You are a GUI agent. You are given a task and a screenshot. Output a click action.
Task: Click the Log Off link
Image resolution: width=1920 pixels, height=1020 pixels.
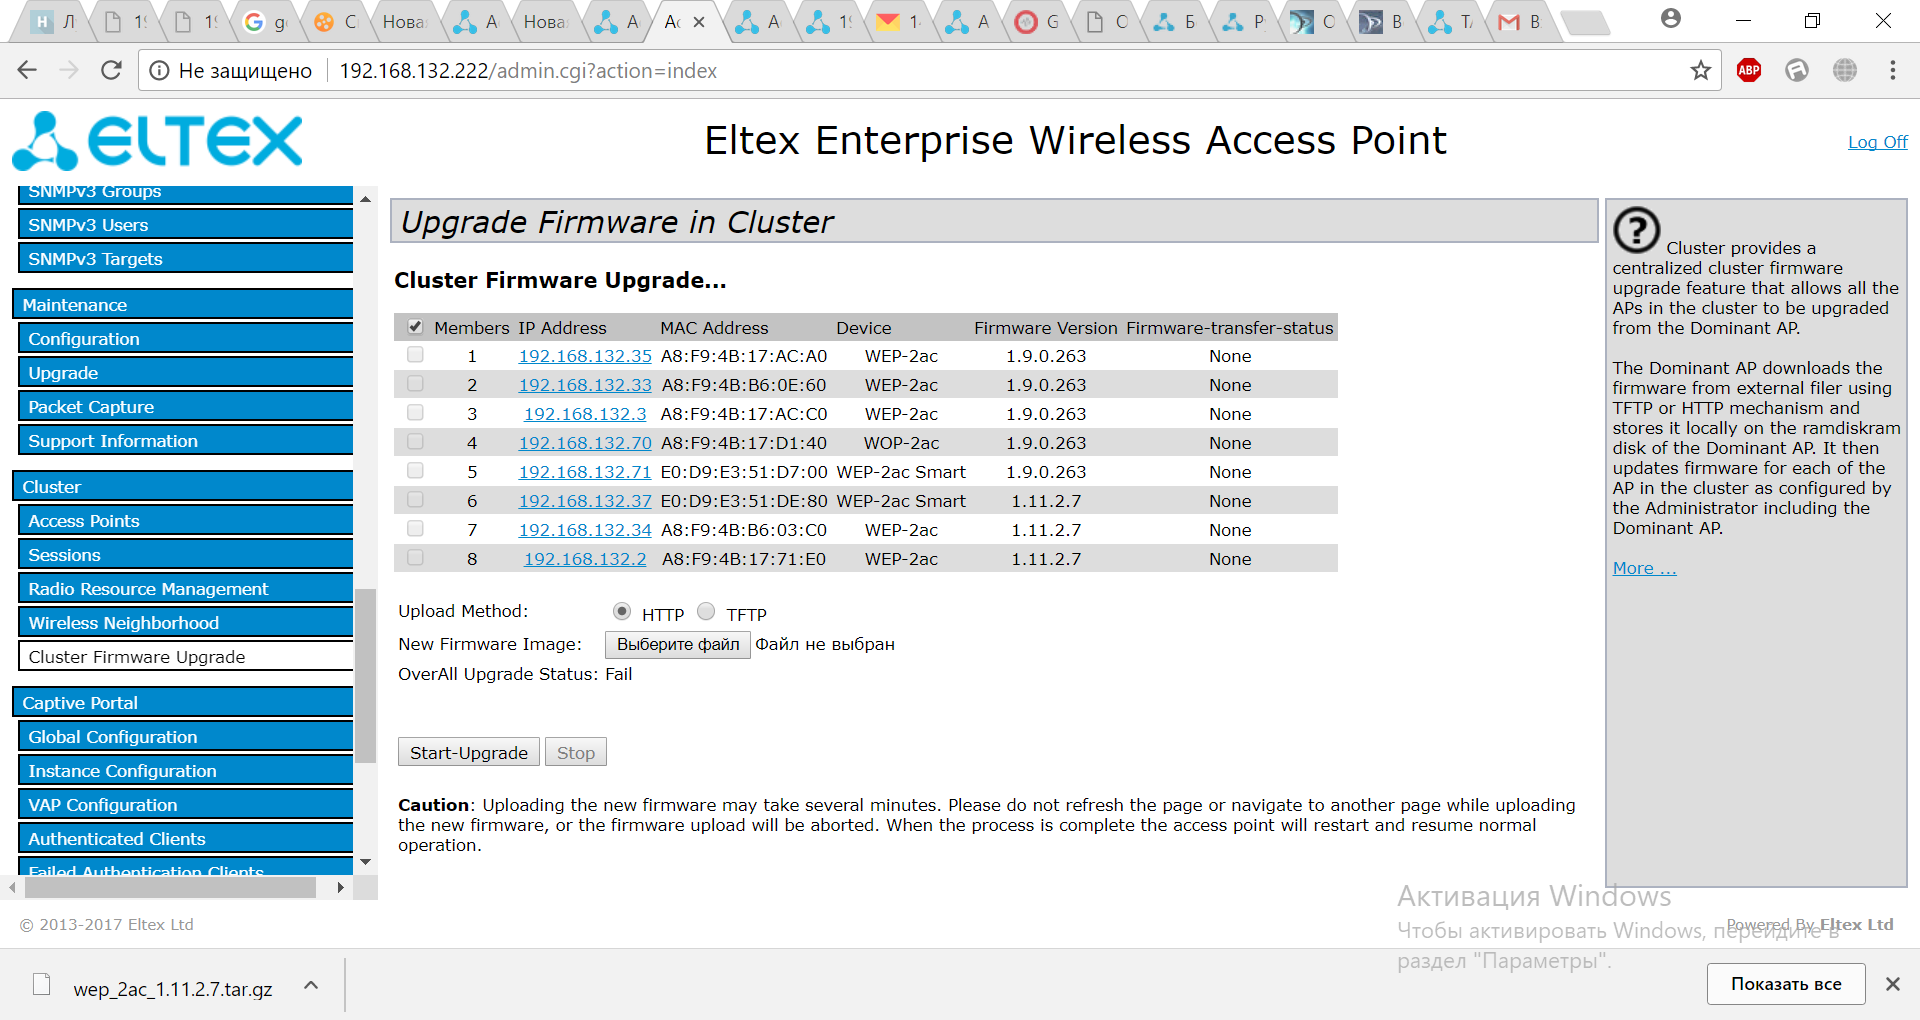click(1877, 142)
